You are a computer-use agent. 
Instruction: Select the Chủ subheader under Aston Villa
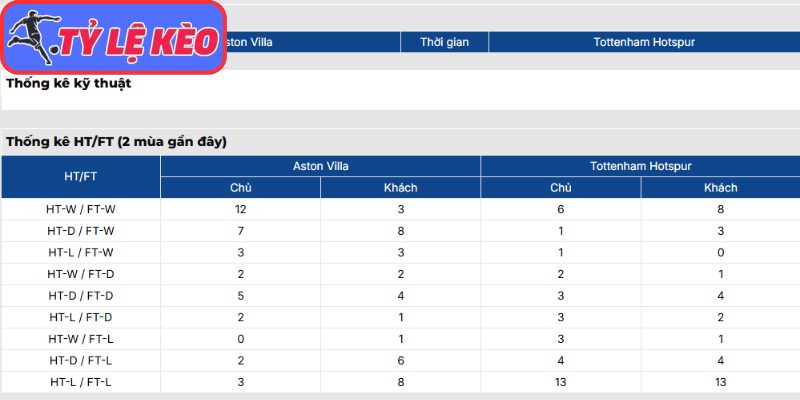coord(240,188)
